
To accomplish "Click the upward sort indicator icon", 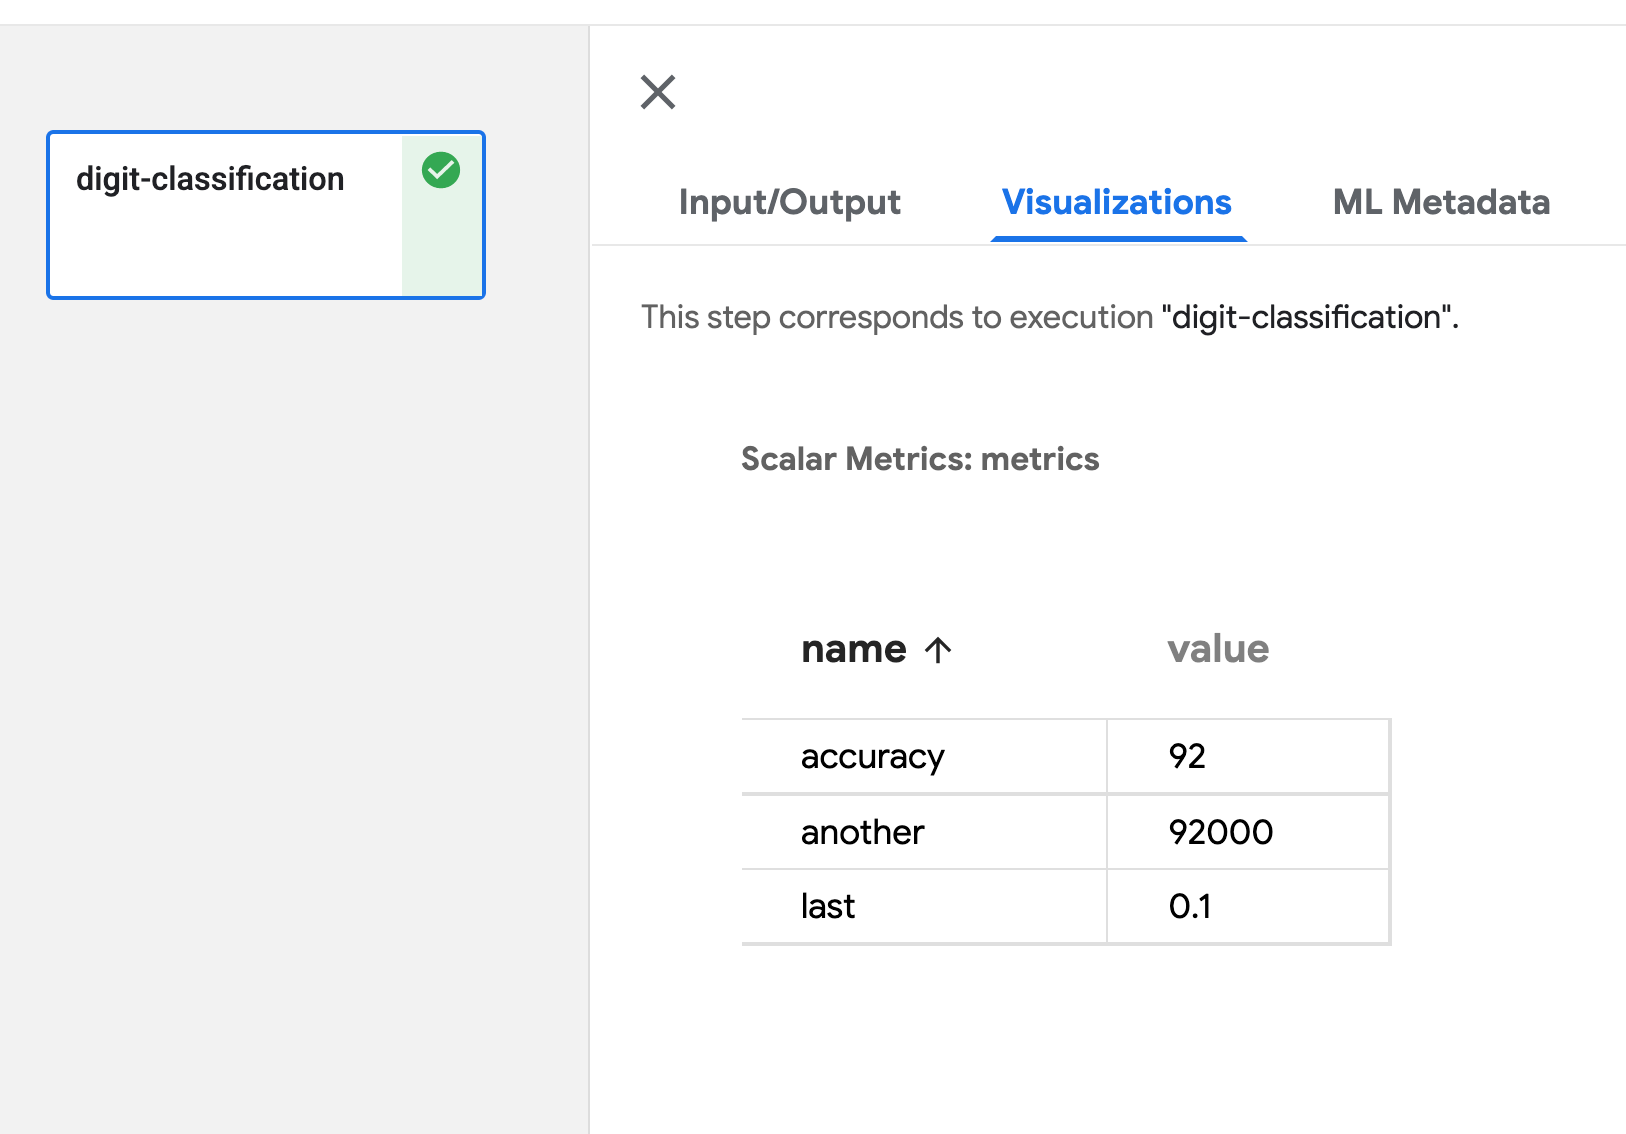I will [x=937, y=650].
